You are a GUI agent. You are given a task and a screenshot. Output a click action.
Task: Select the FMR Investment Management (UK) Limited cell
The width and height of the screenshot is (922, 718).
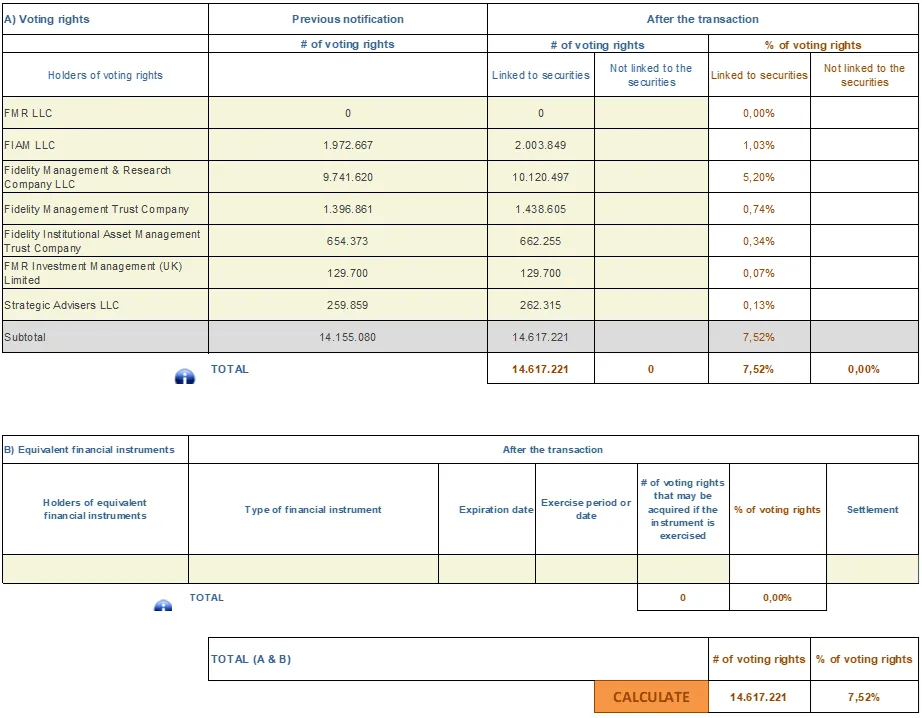[x=105, y=273]
